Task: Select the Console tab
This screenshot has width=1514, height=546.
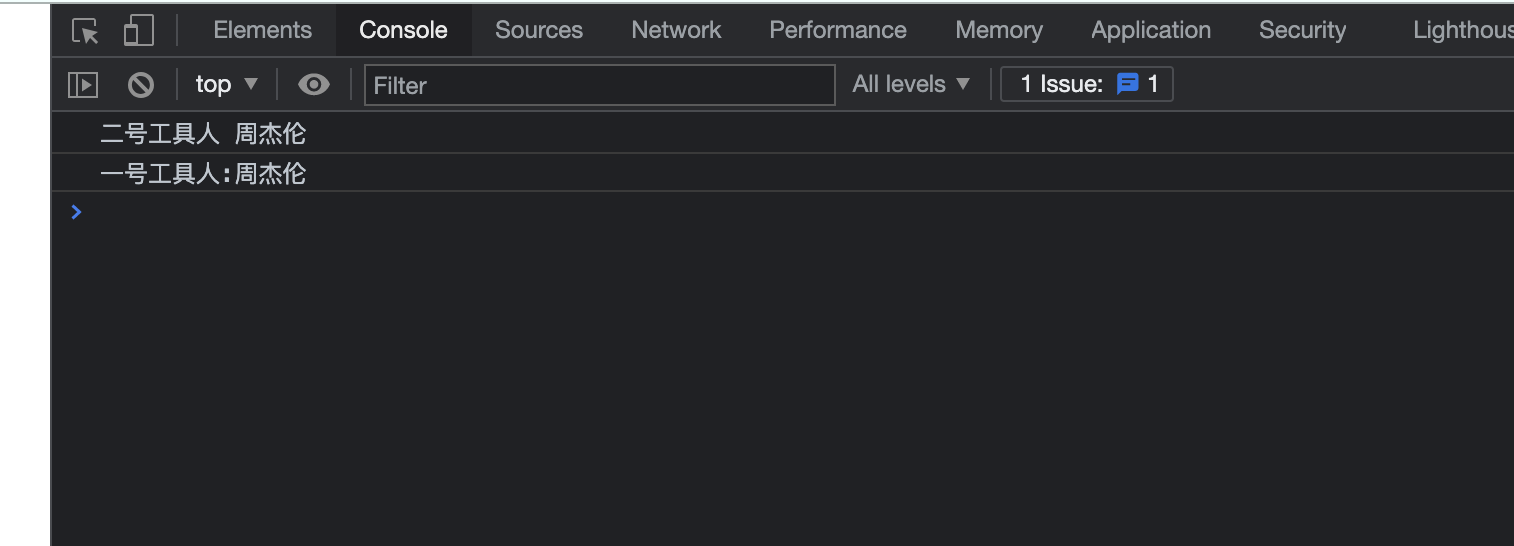Action: click(x=403, y=30)
